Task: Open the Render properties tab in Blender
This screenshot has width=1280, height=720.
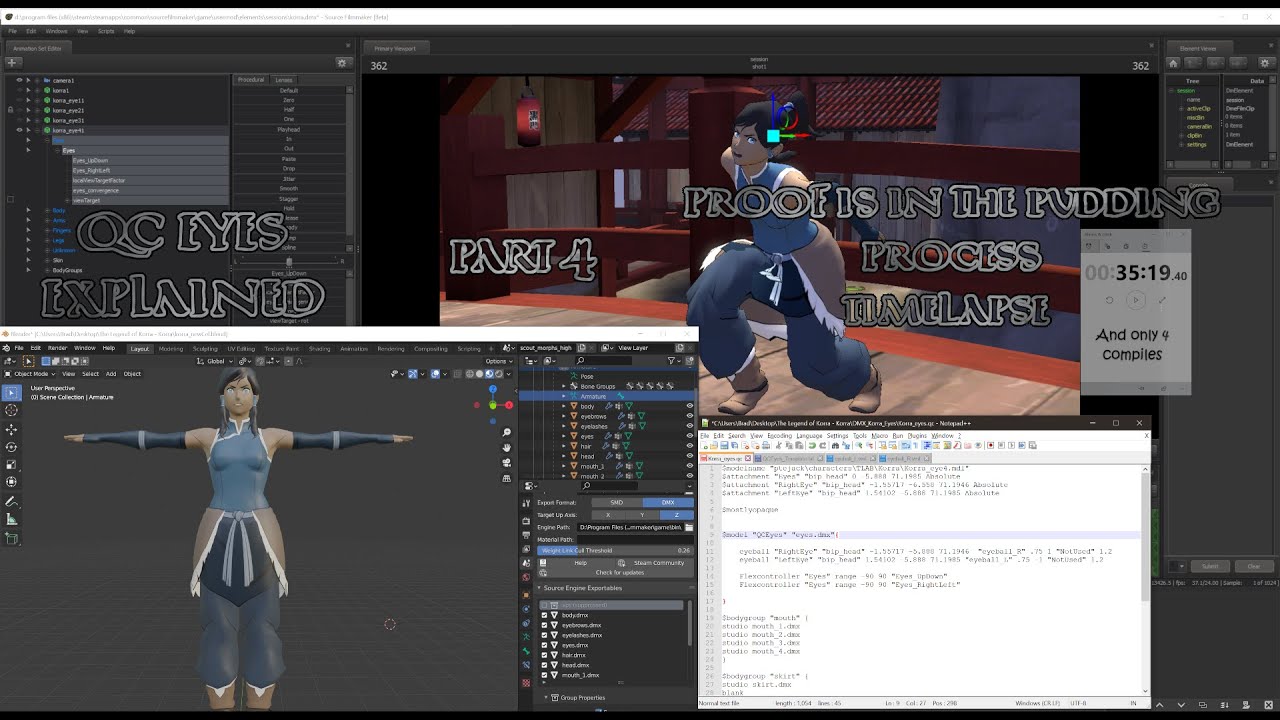Action: point(527,521)
